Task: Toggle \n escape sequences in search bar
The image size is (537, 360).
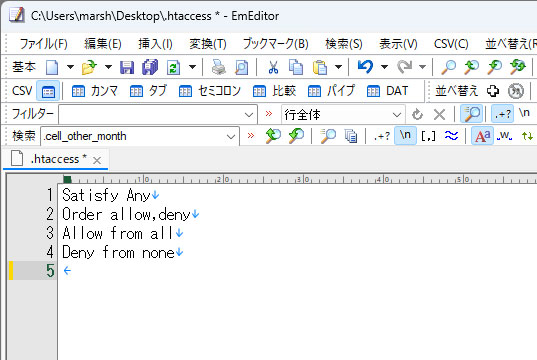Action: [x=405, y=135]
